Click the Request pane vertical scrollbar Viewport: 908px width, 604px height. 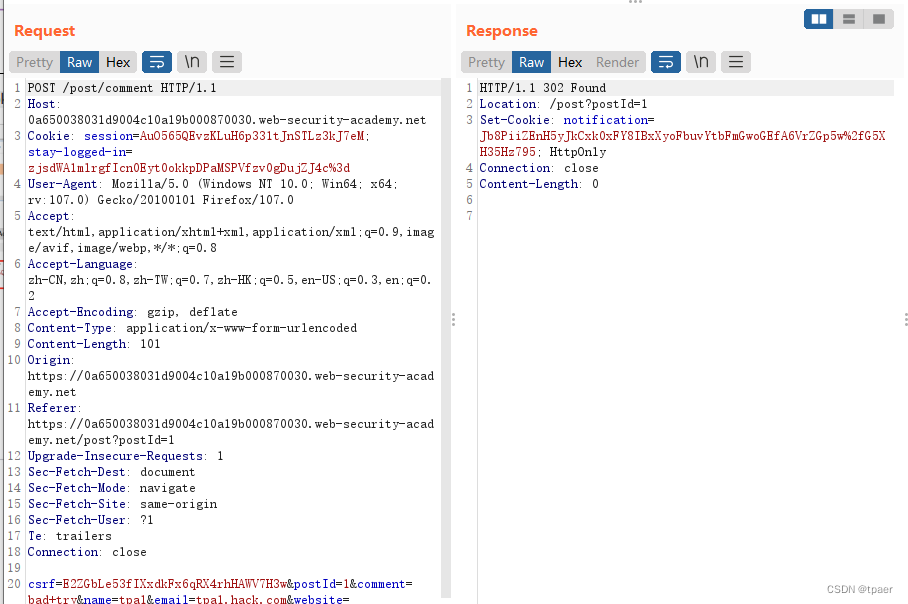445,338
